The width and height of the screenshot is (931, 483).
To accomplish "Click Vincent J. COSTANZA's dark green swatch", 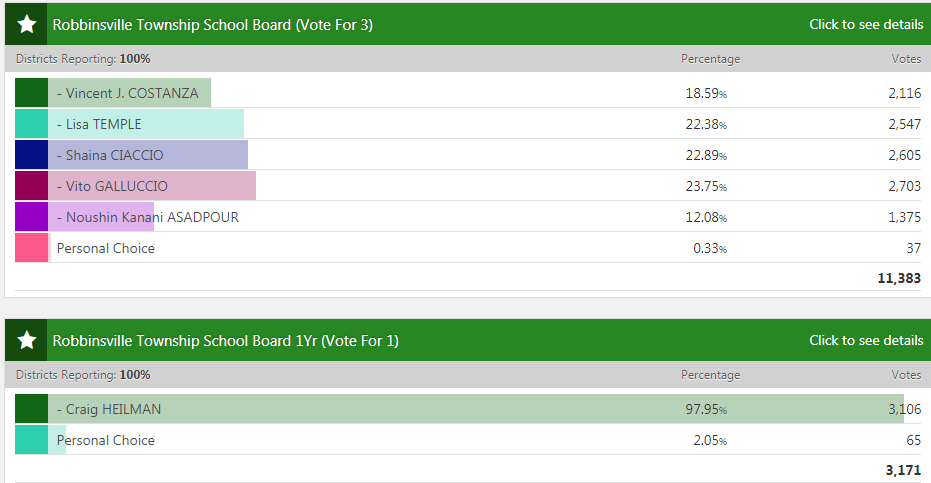I will click(32, 93).
